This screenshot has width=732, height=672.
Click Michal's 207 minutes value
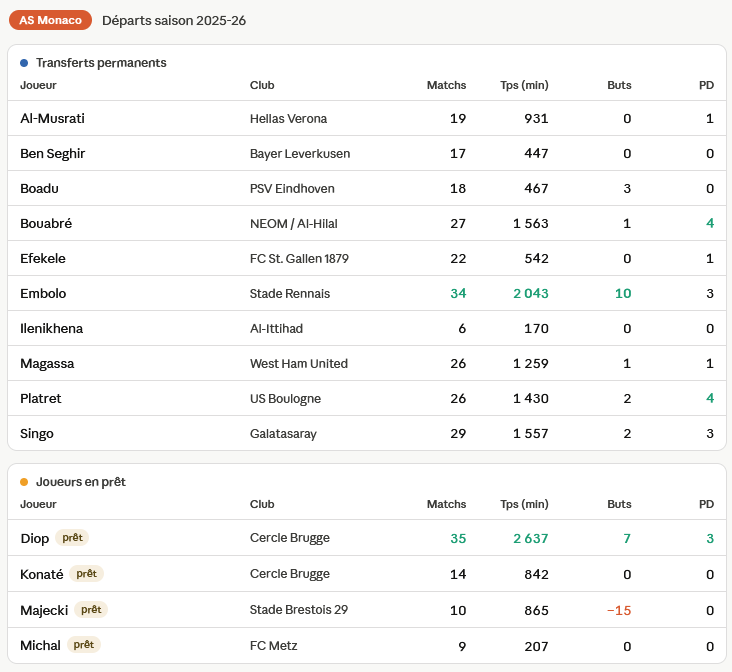[x=536, y=646]
